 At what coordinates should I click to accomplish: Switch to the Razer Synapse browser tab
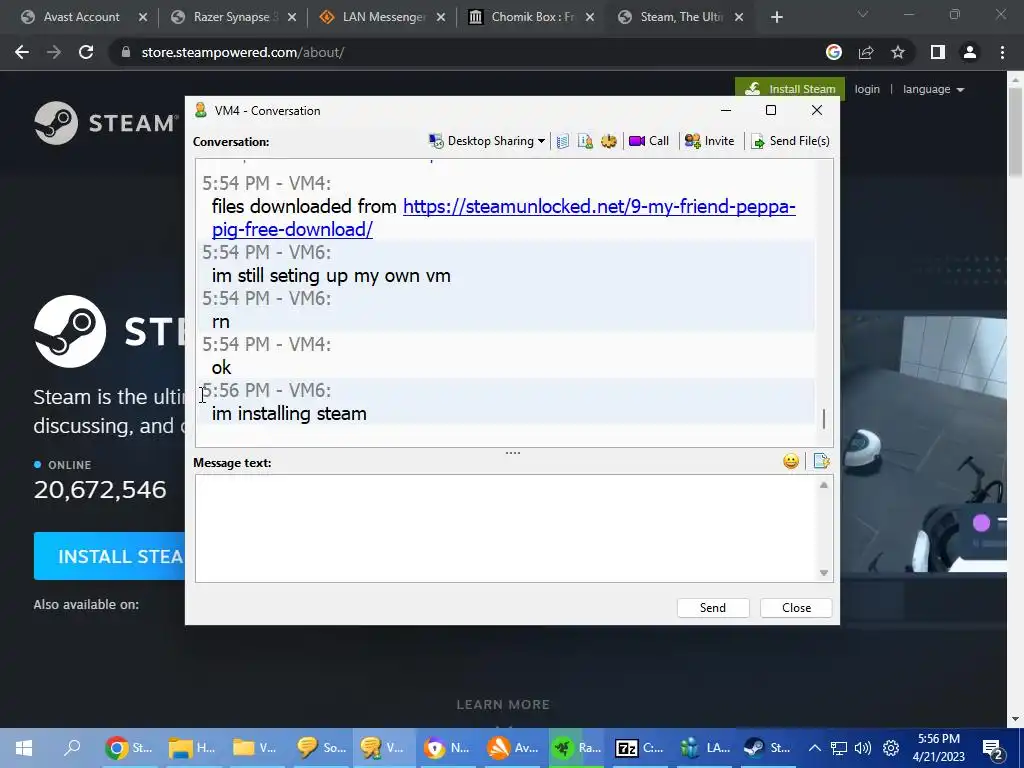223,17
